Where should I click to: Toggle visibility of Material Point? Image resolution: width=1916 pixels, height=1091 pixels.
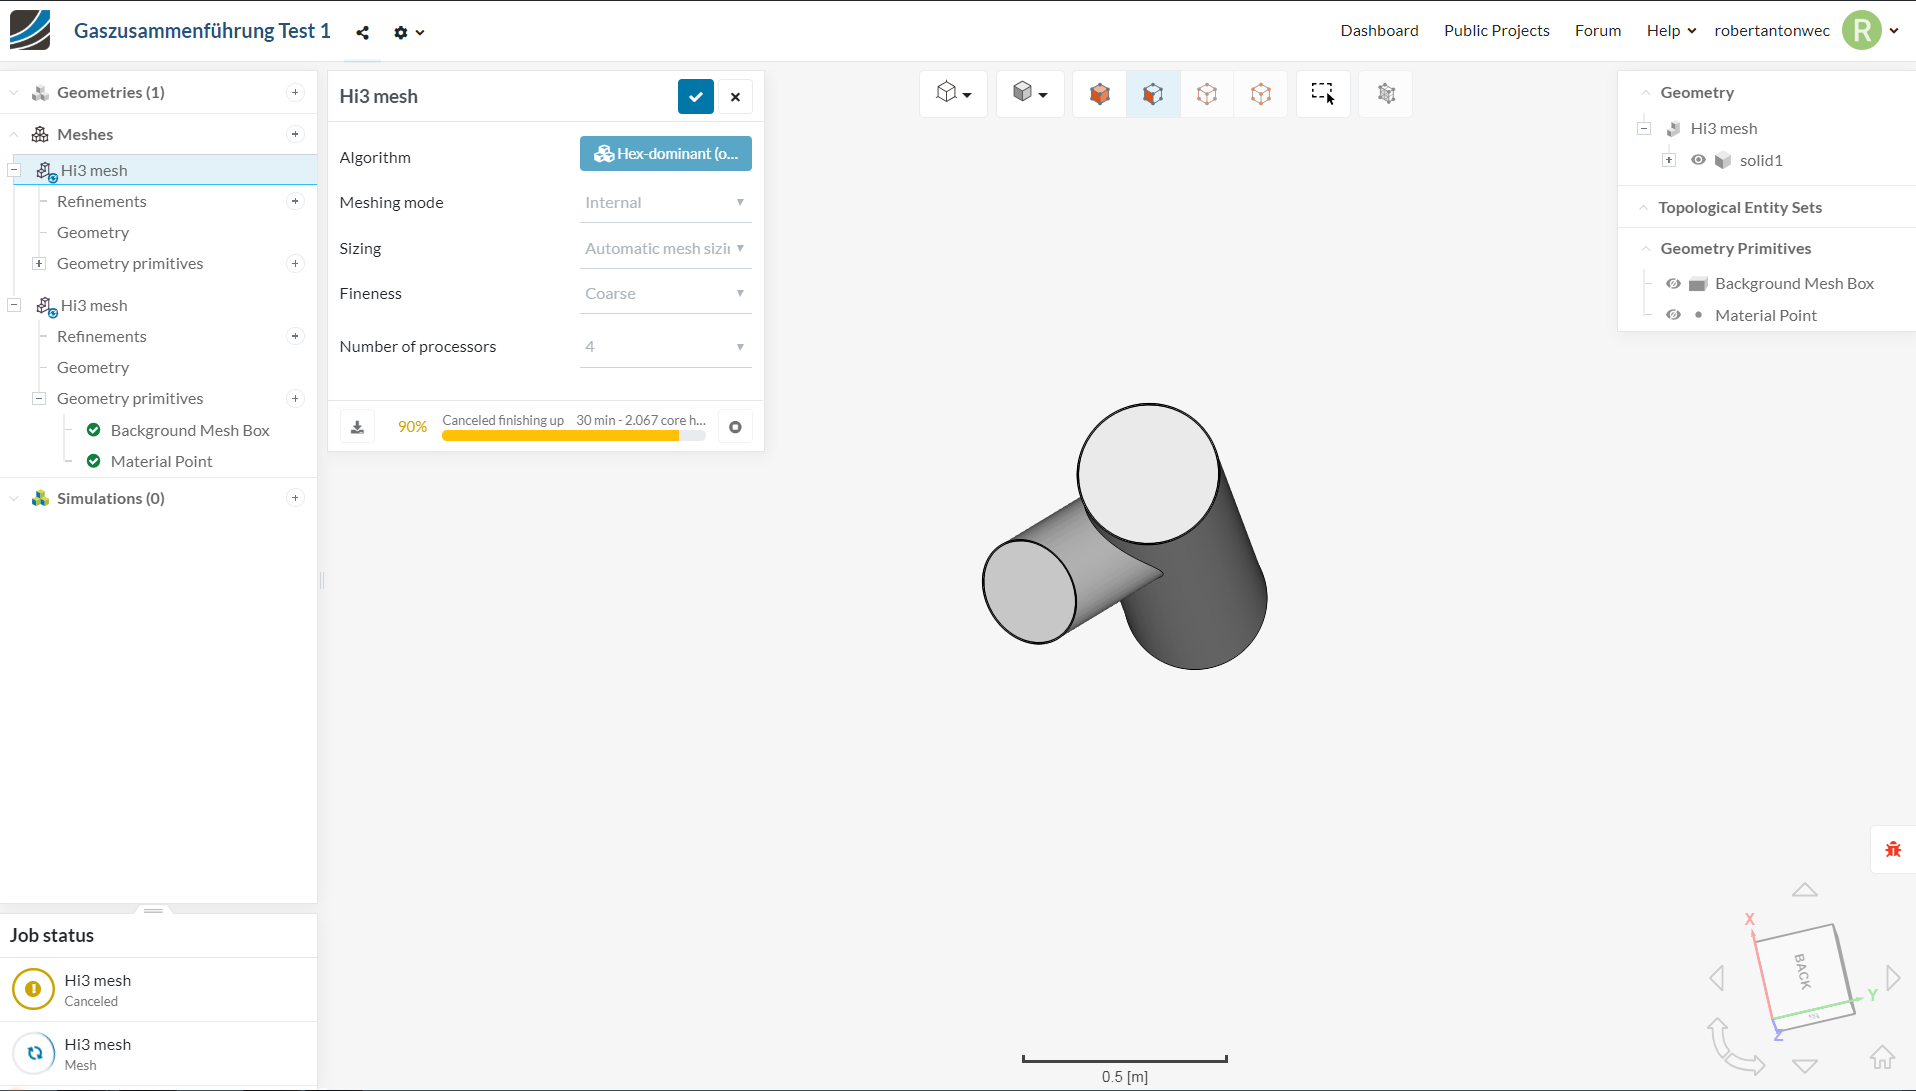tap(1673, 315)
